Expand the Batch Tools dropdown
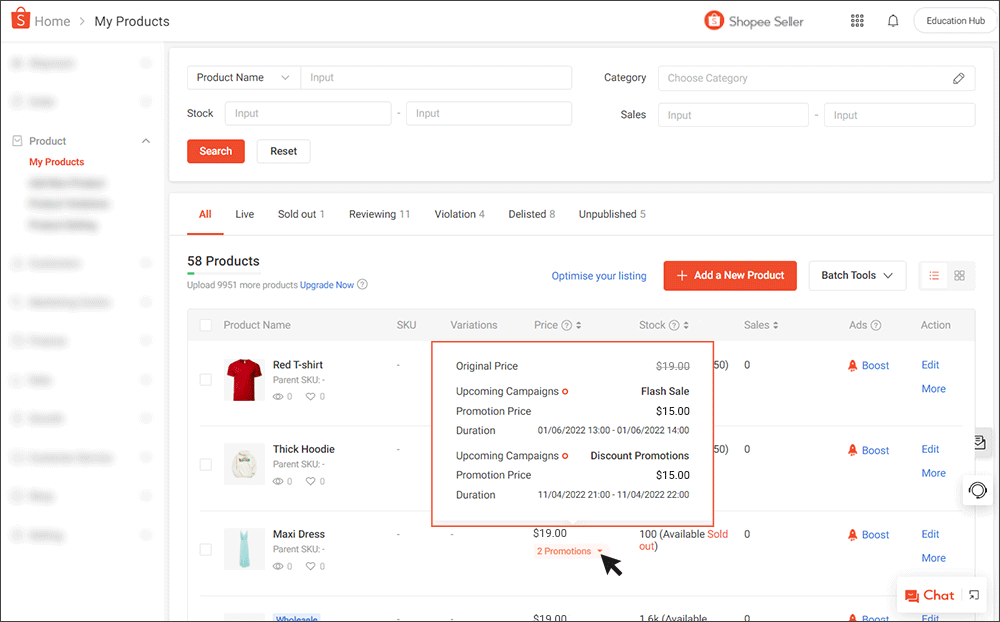This screenshot has width=1000, height=622. (857, 275)
